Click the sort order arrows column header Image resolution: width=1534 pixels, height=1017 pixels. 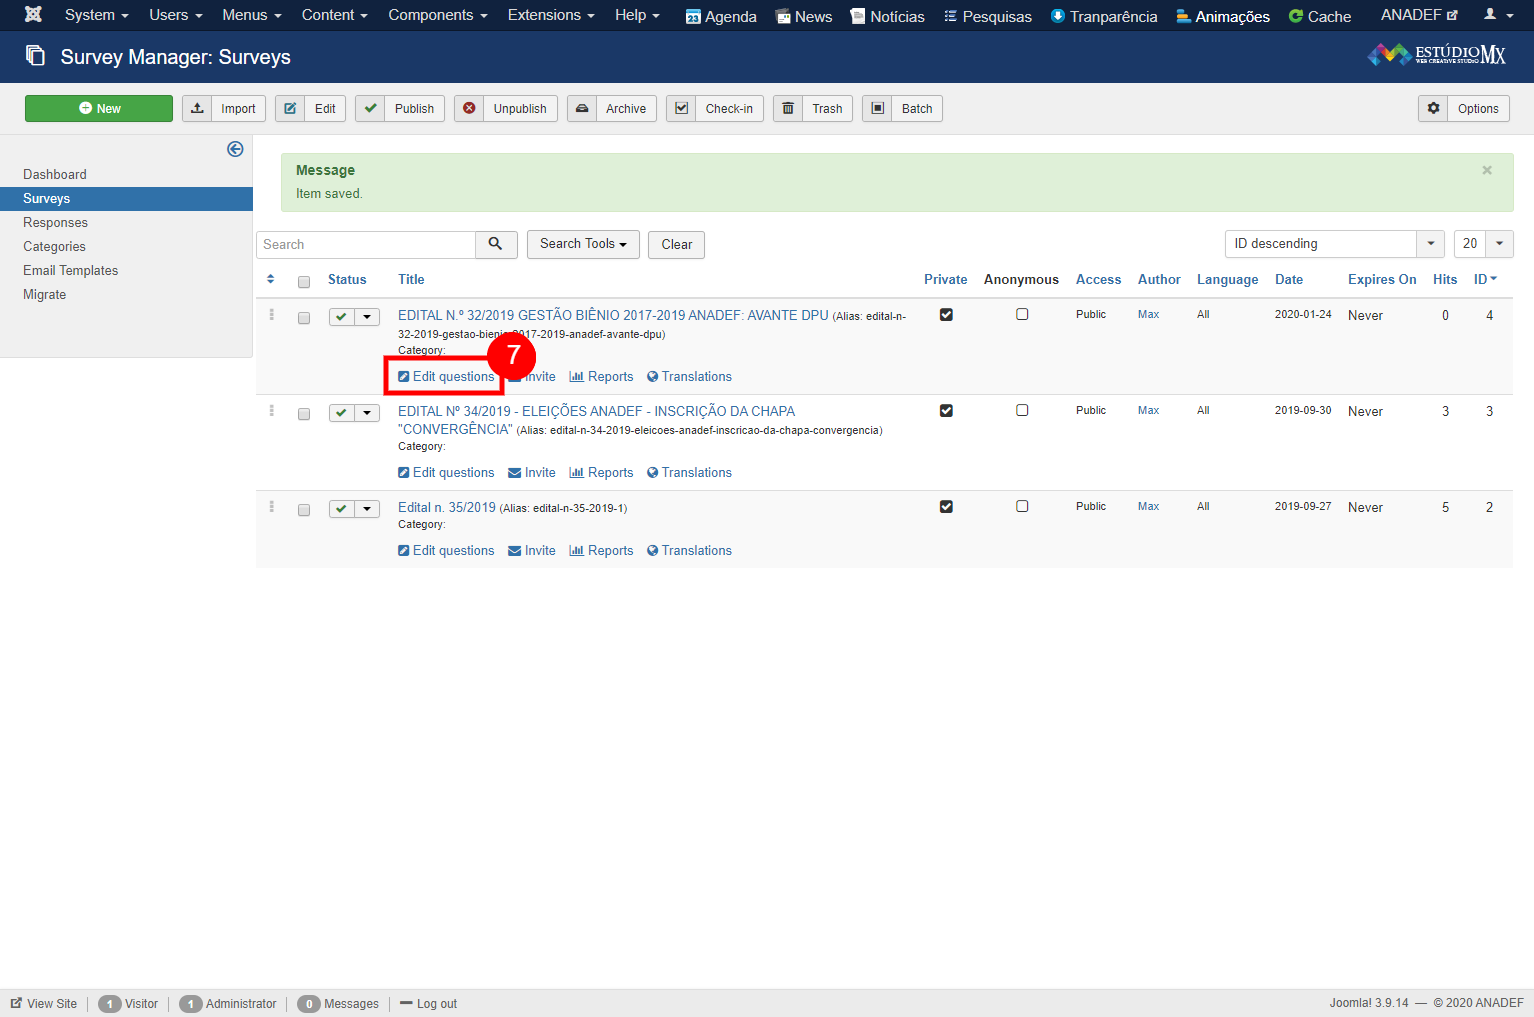pyautogui.click(x=270, y=280)
